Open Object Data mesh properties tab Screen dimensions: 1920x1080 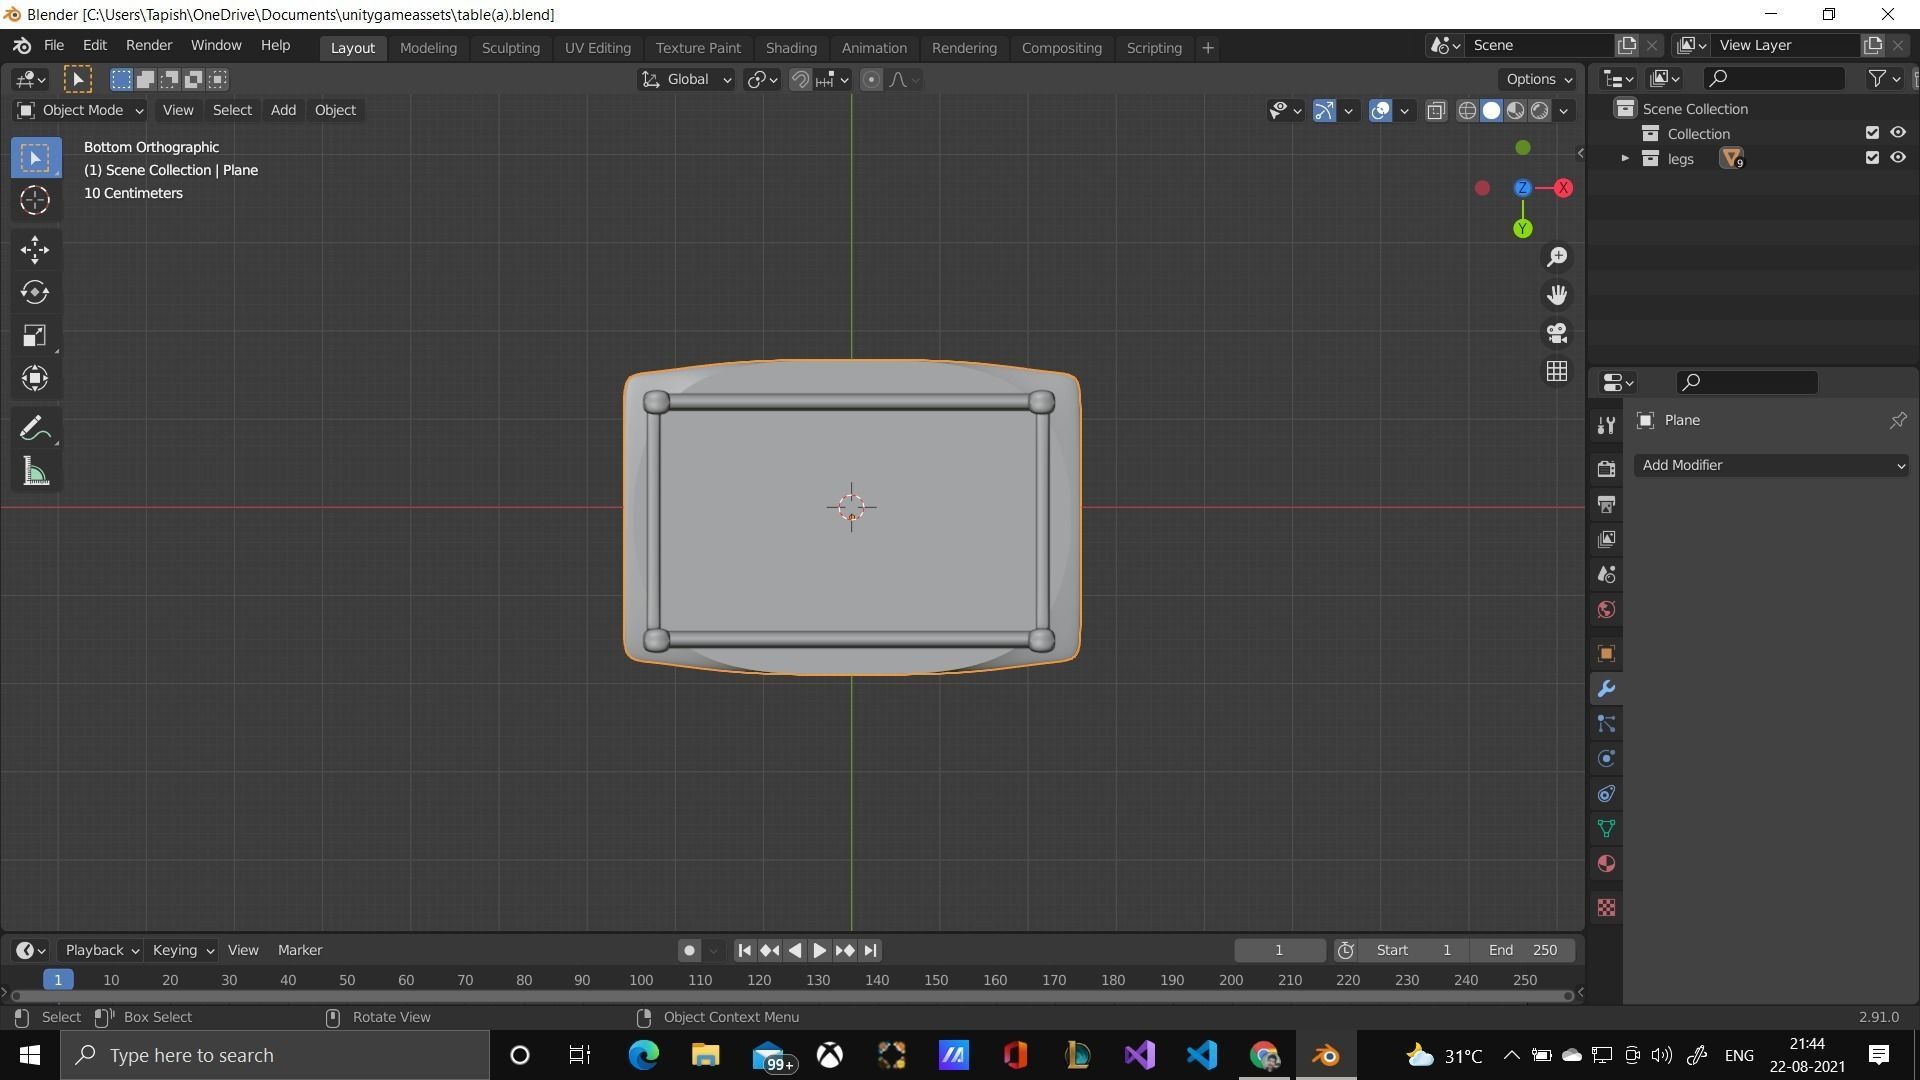pos(1606,828)
